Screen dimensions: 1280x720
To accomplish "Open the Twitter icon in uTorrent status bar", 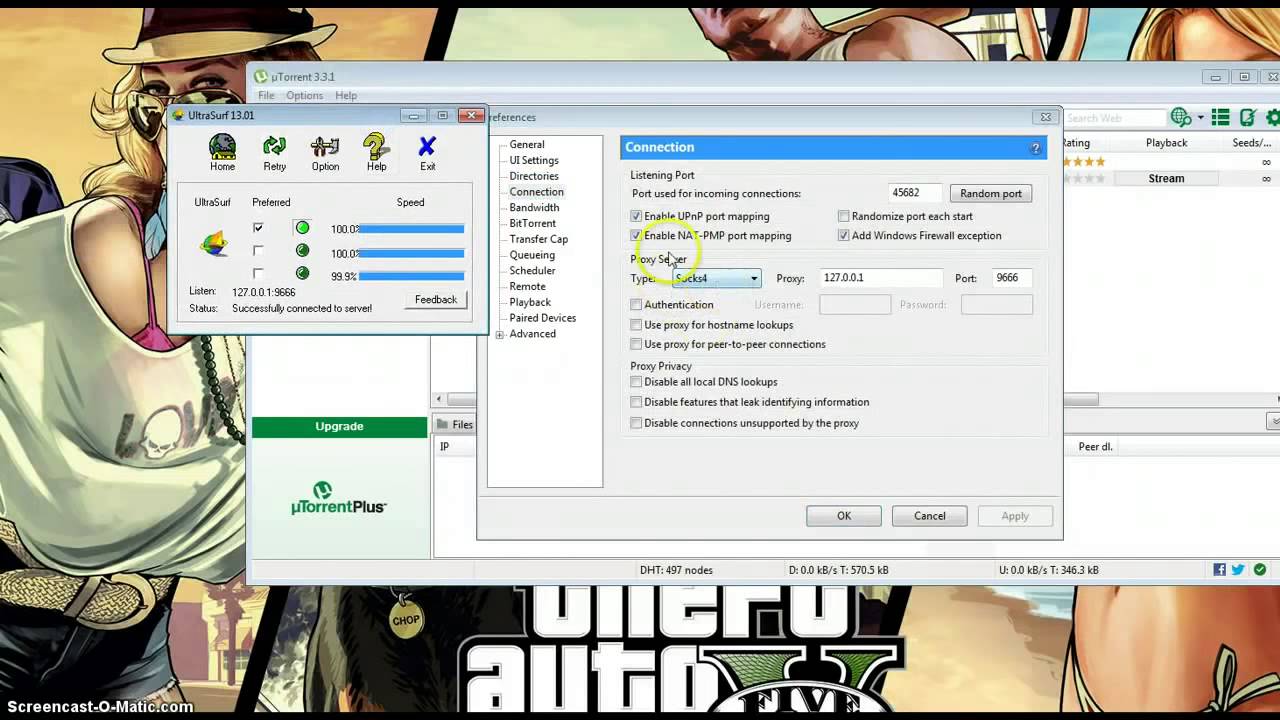I will [x=1238, y=570].
